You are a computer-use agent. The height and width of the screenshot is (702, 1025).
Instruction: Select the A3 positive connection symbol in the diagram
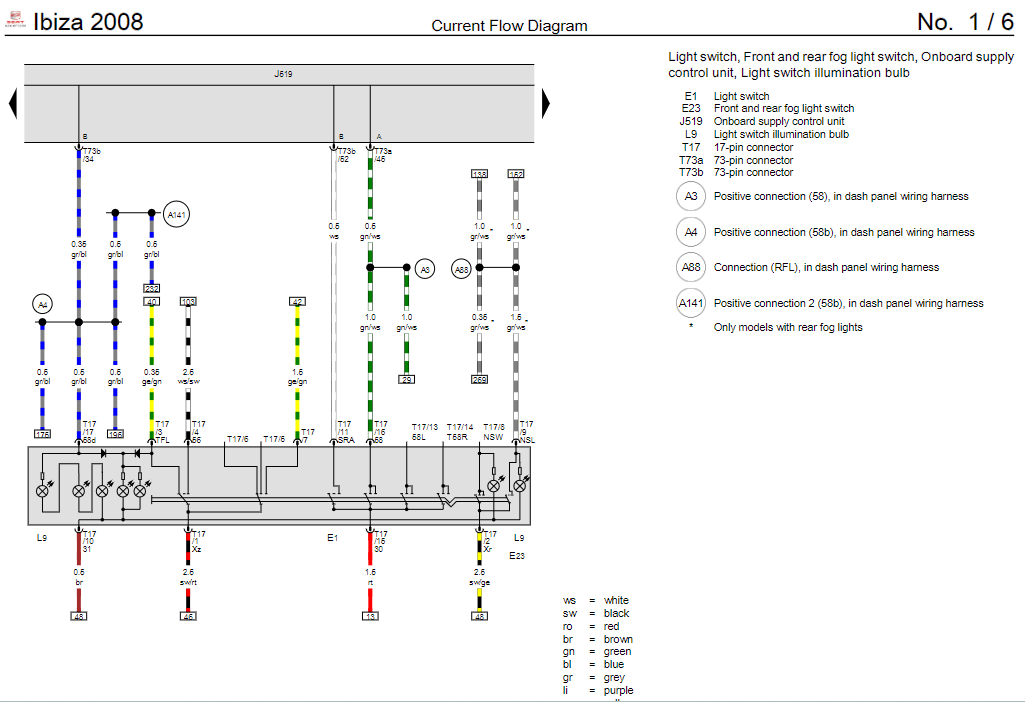click(424, 268)
